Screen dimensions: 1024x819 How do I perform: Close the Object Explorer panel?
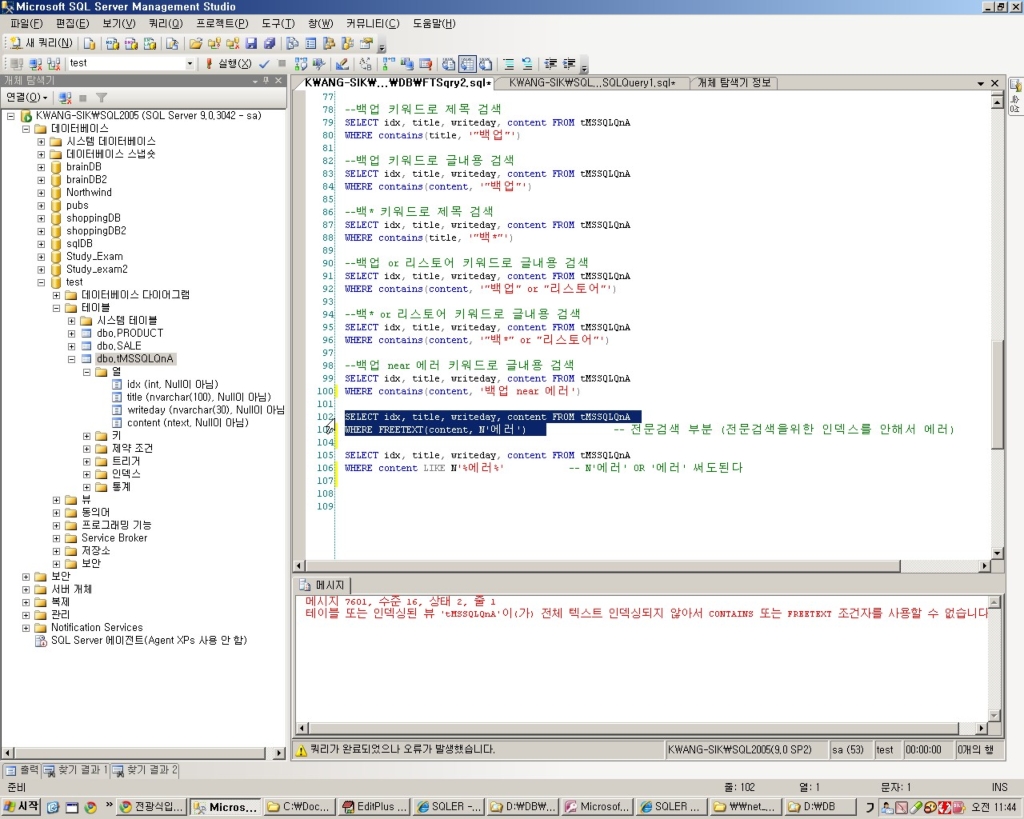pyautogui.click(x=279, y=80)
